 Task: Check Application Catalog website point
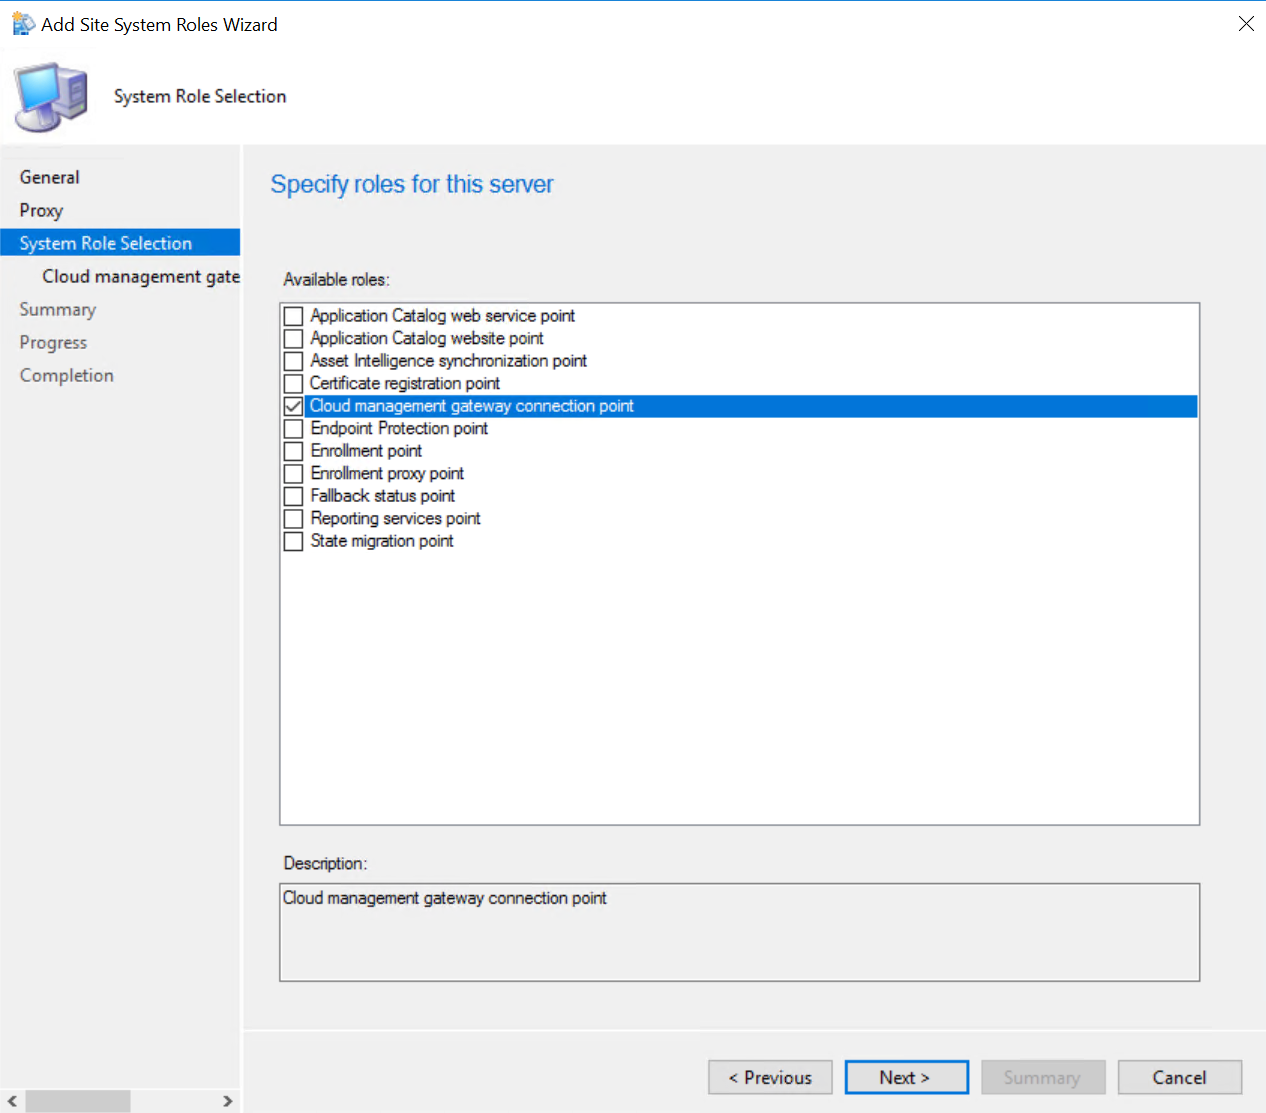click(x=293, y=339)
